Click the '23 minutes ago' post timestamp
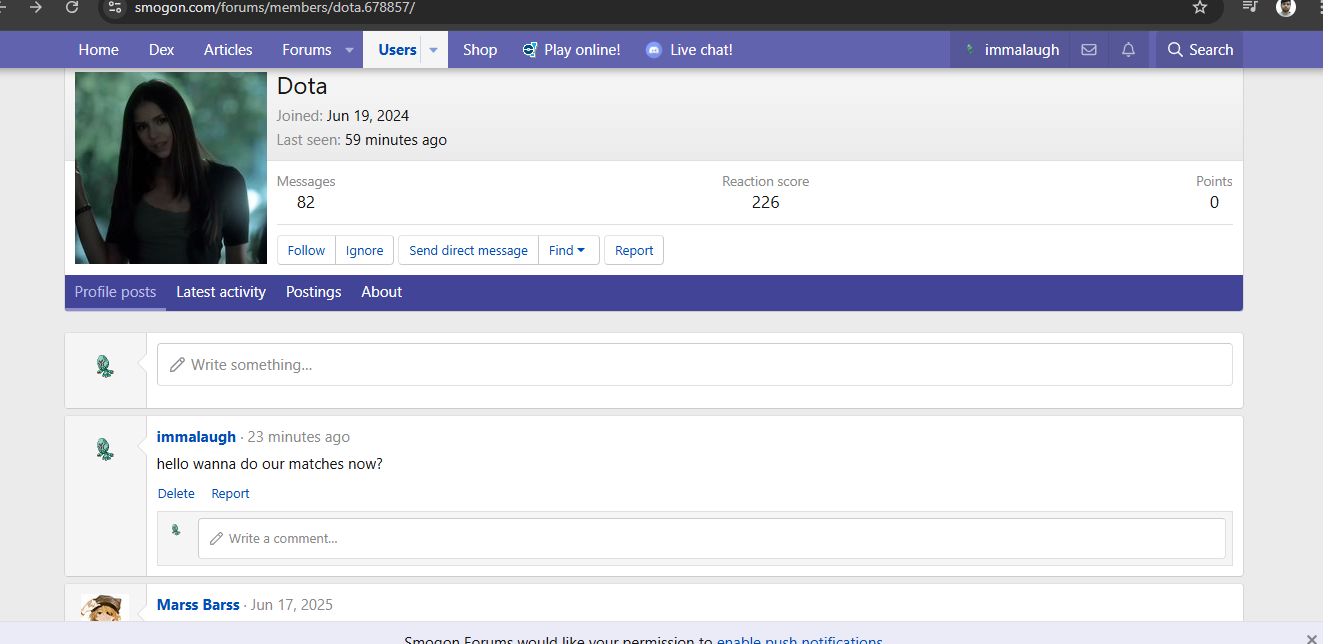The height and width of the screenshot is (644, 1323). (x=299, y=437)
